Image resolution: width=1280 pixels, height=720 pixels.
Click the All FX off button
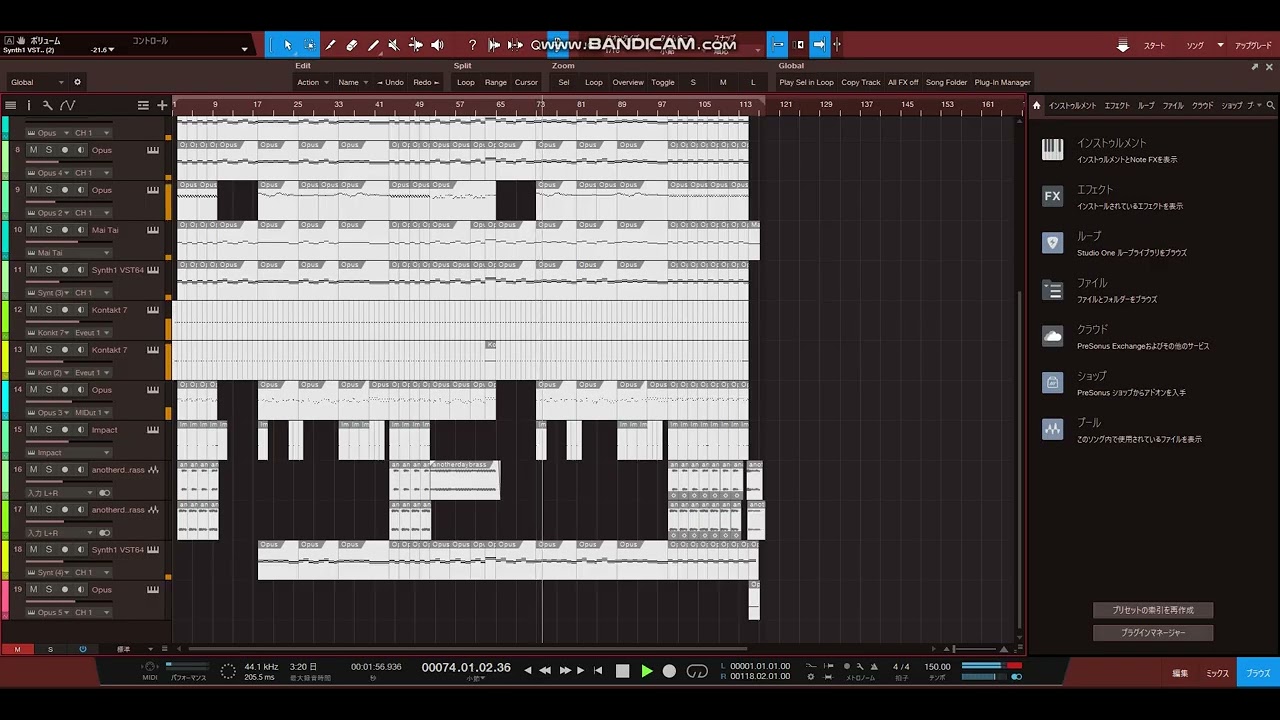pos(903,82)
